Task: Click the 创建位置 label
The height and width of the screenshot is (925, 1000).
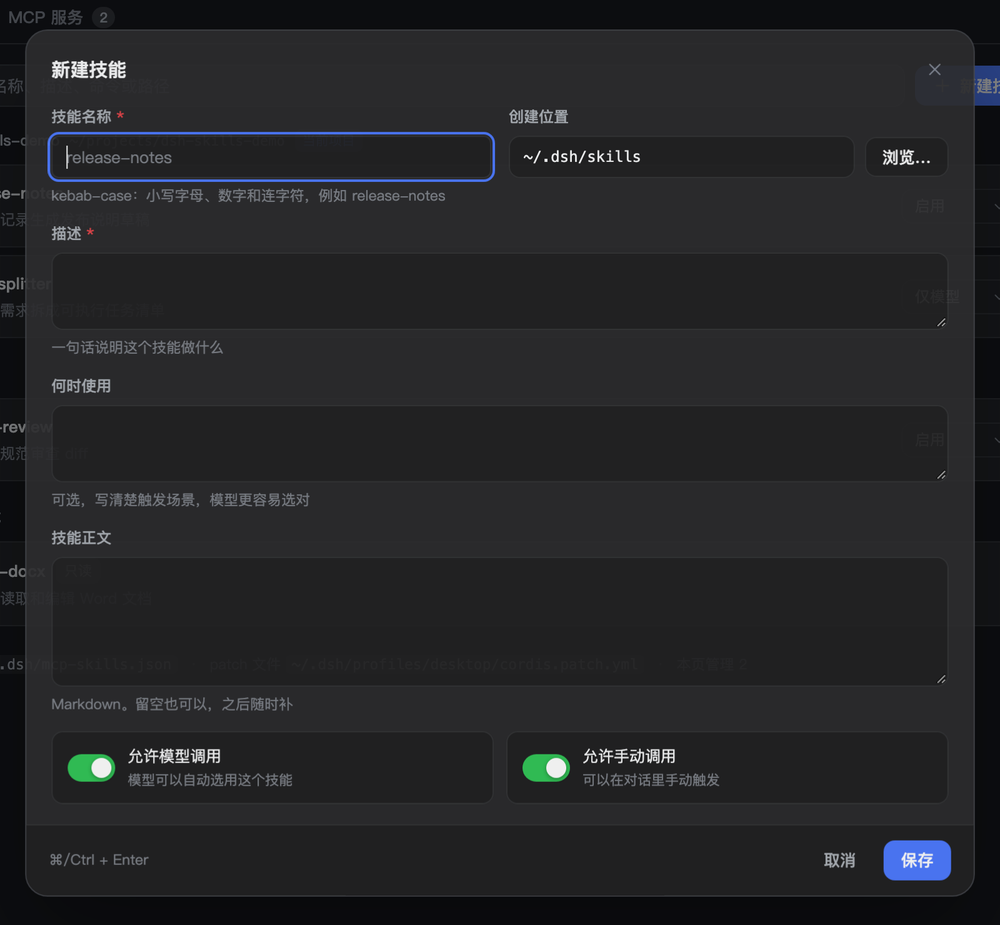Action: point(538,117)
